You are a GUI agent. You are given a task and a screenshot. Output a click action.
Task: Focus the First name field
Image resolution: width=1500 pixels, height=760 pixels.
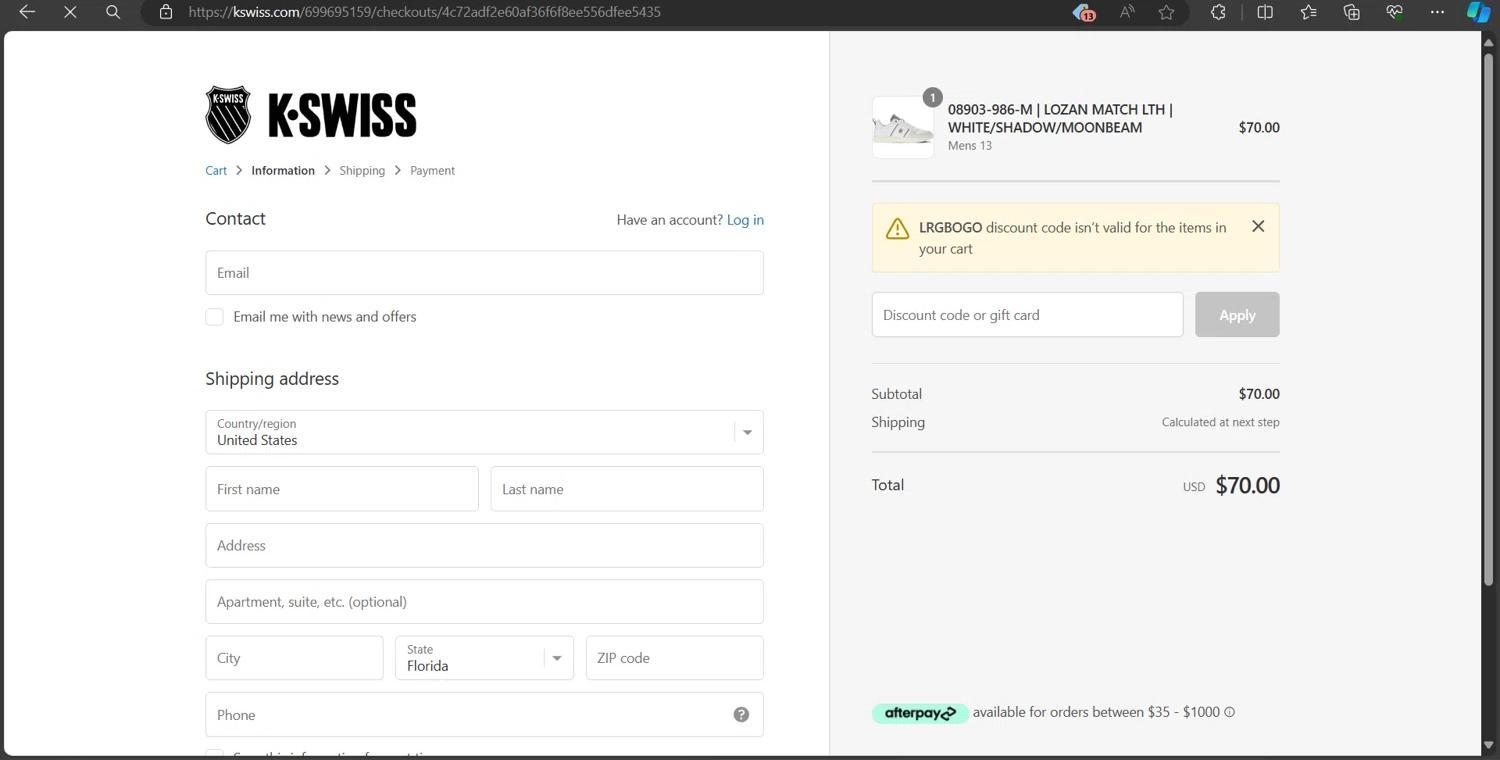(x=342, y=489)
